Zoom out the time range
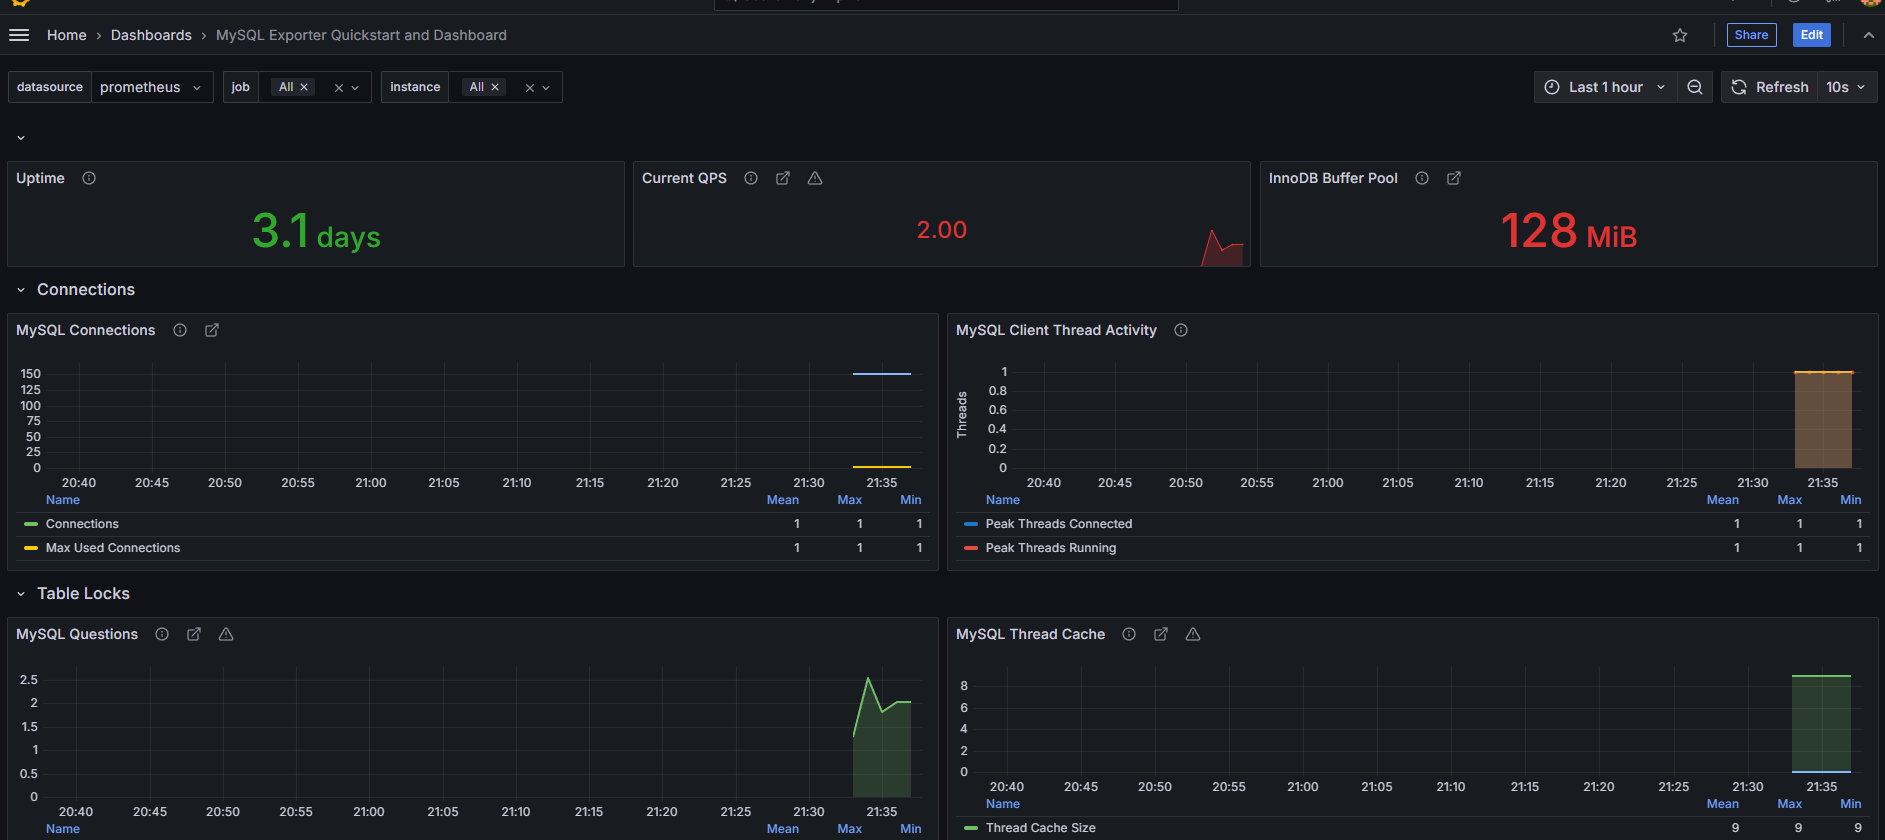The image size is (1885, 840). (1694, 87)
